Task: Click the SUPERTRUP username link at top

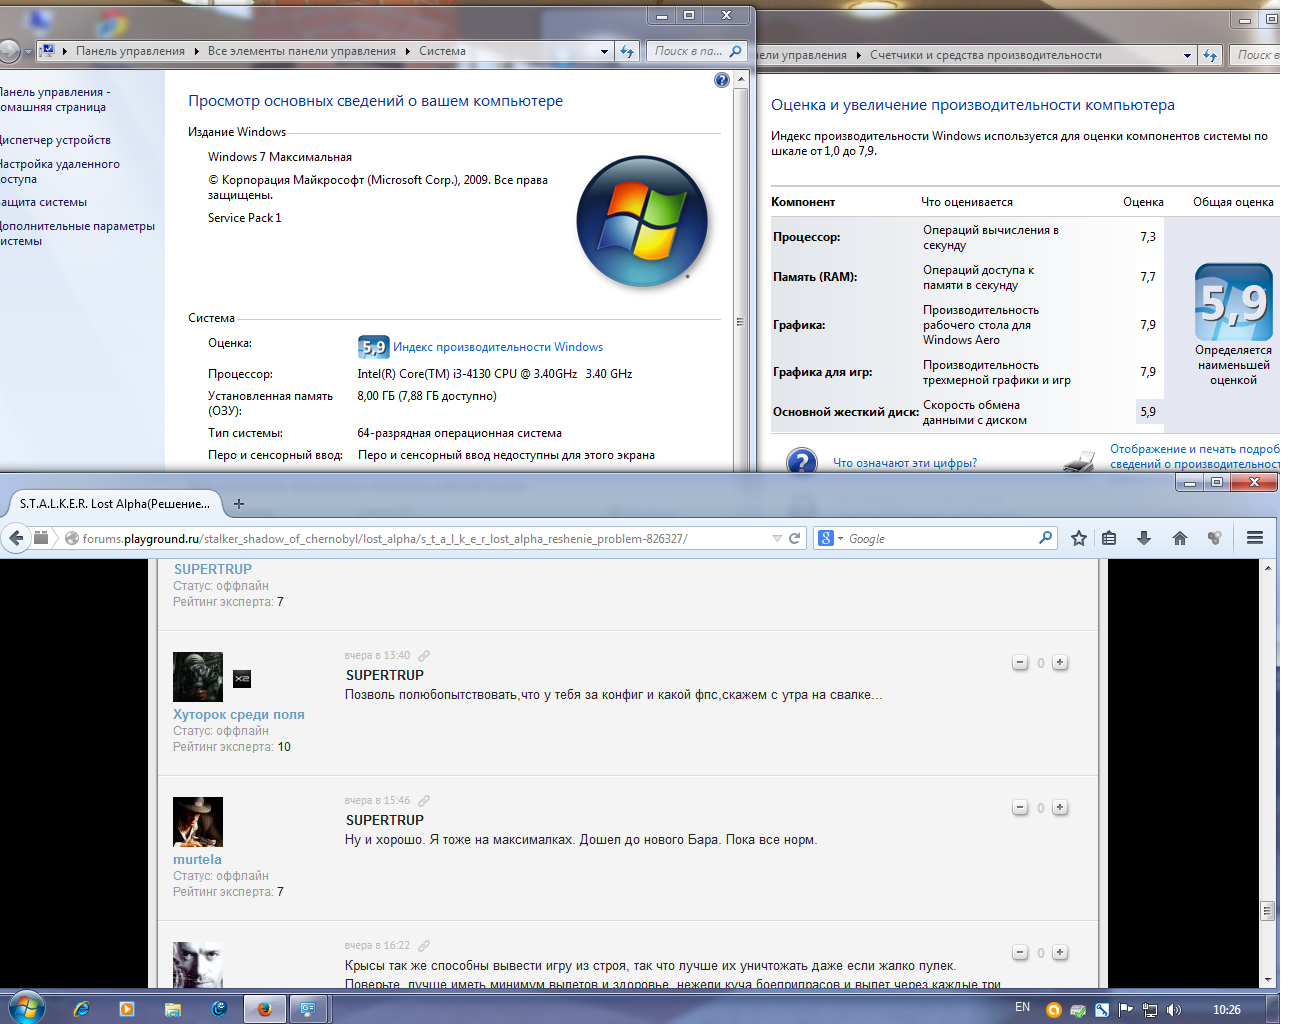Action: 213,569
